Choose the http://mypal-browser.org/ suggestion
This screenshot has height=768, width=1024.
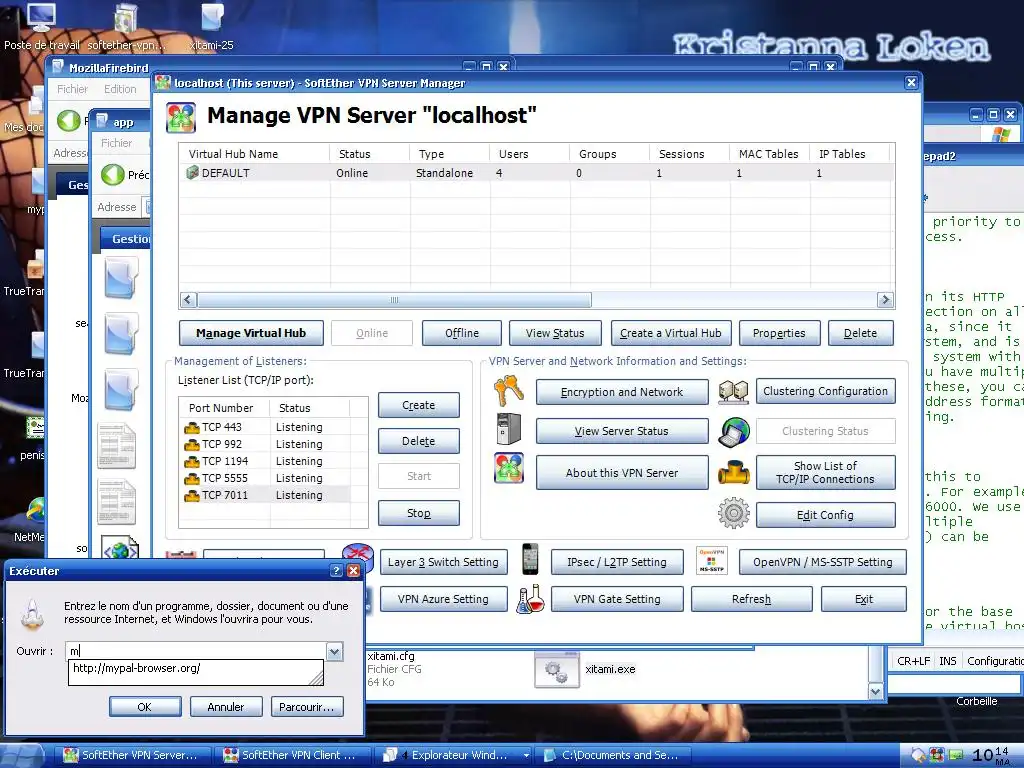195,669
